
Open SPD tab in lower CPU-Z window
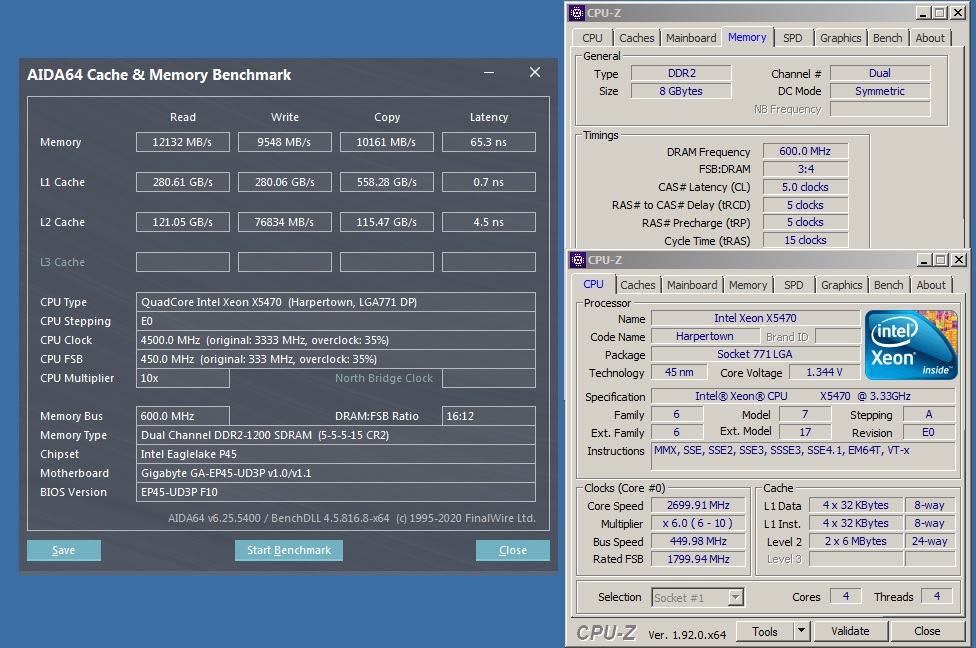tap(794, 285)
